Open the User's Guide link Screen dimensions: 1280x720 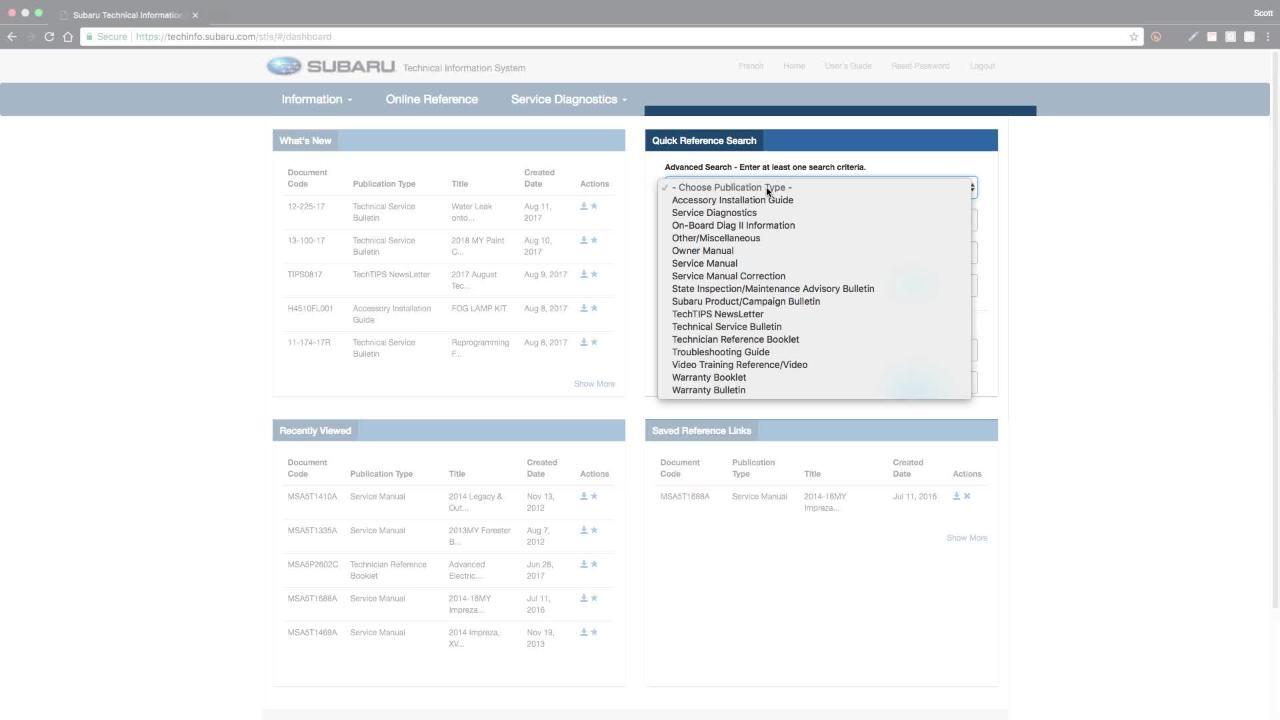(x=847, y=66)
